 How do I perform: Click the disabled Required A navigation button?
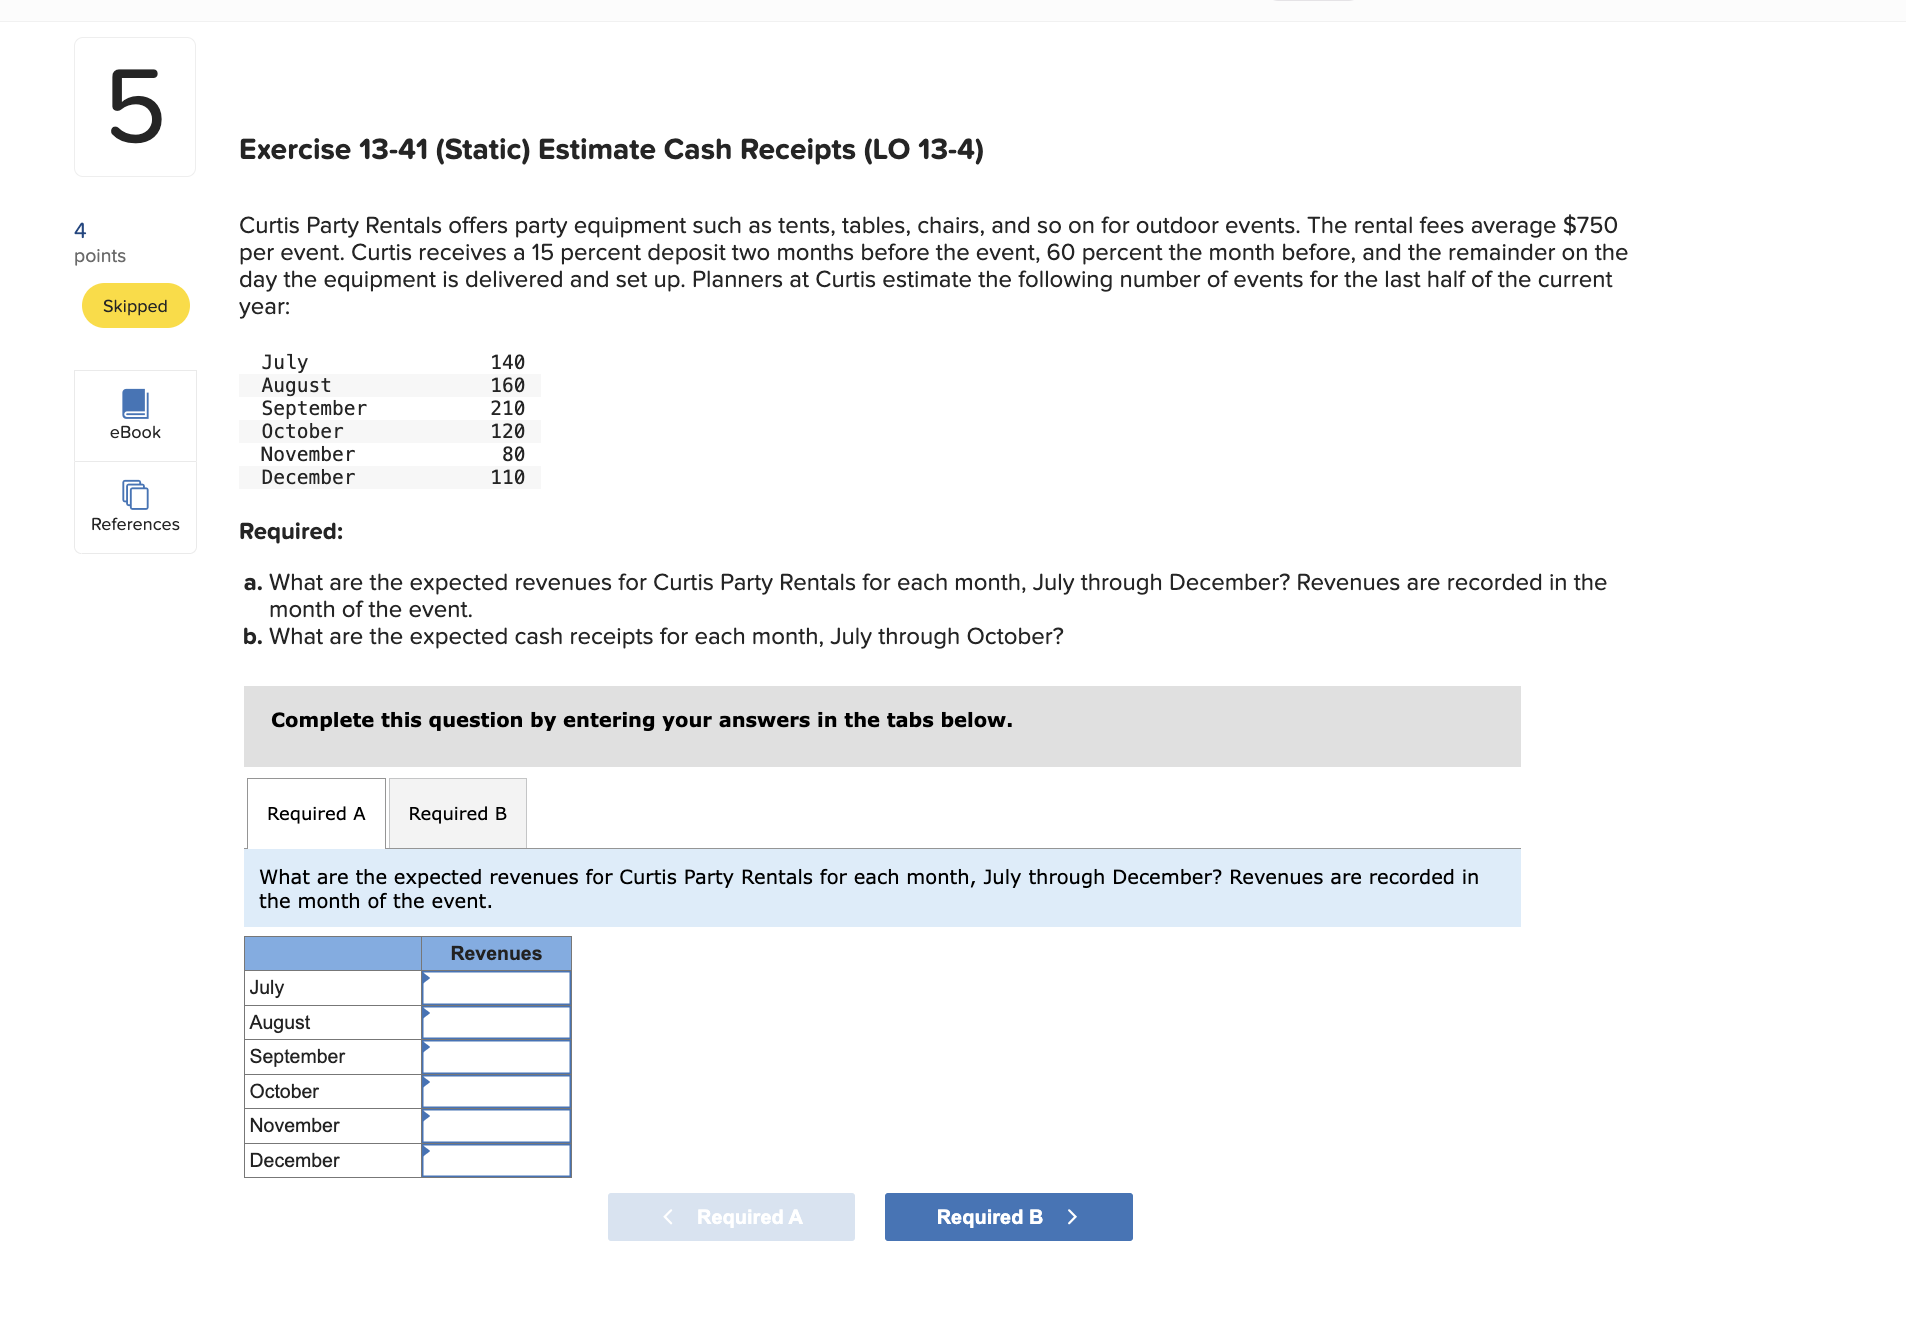tap(731, 1217)
